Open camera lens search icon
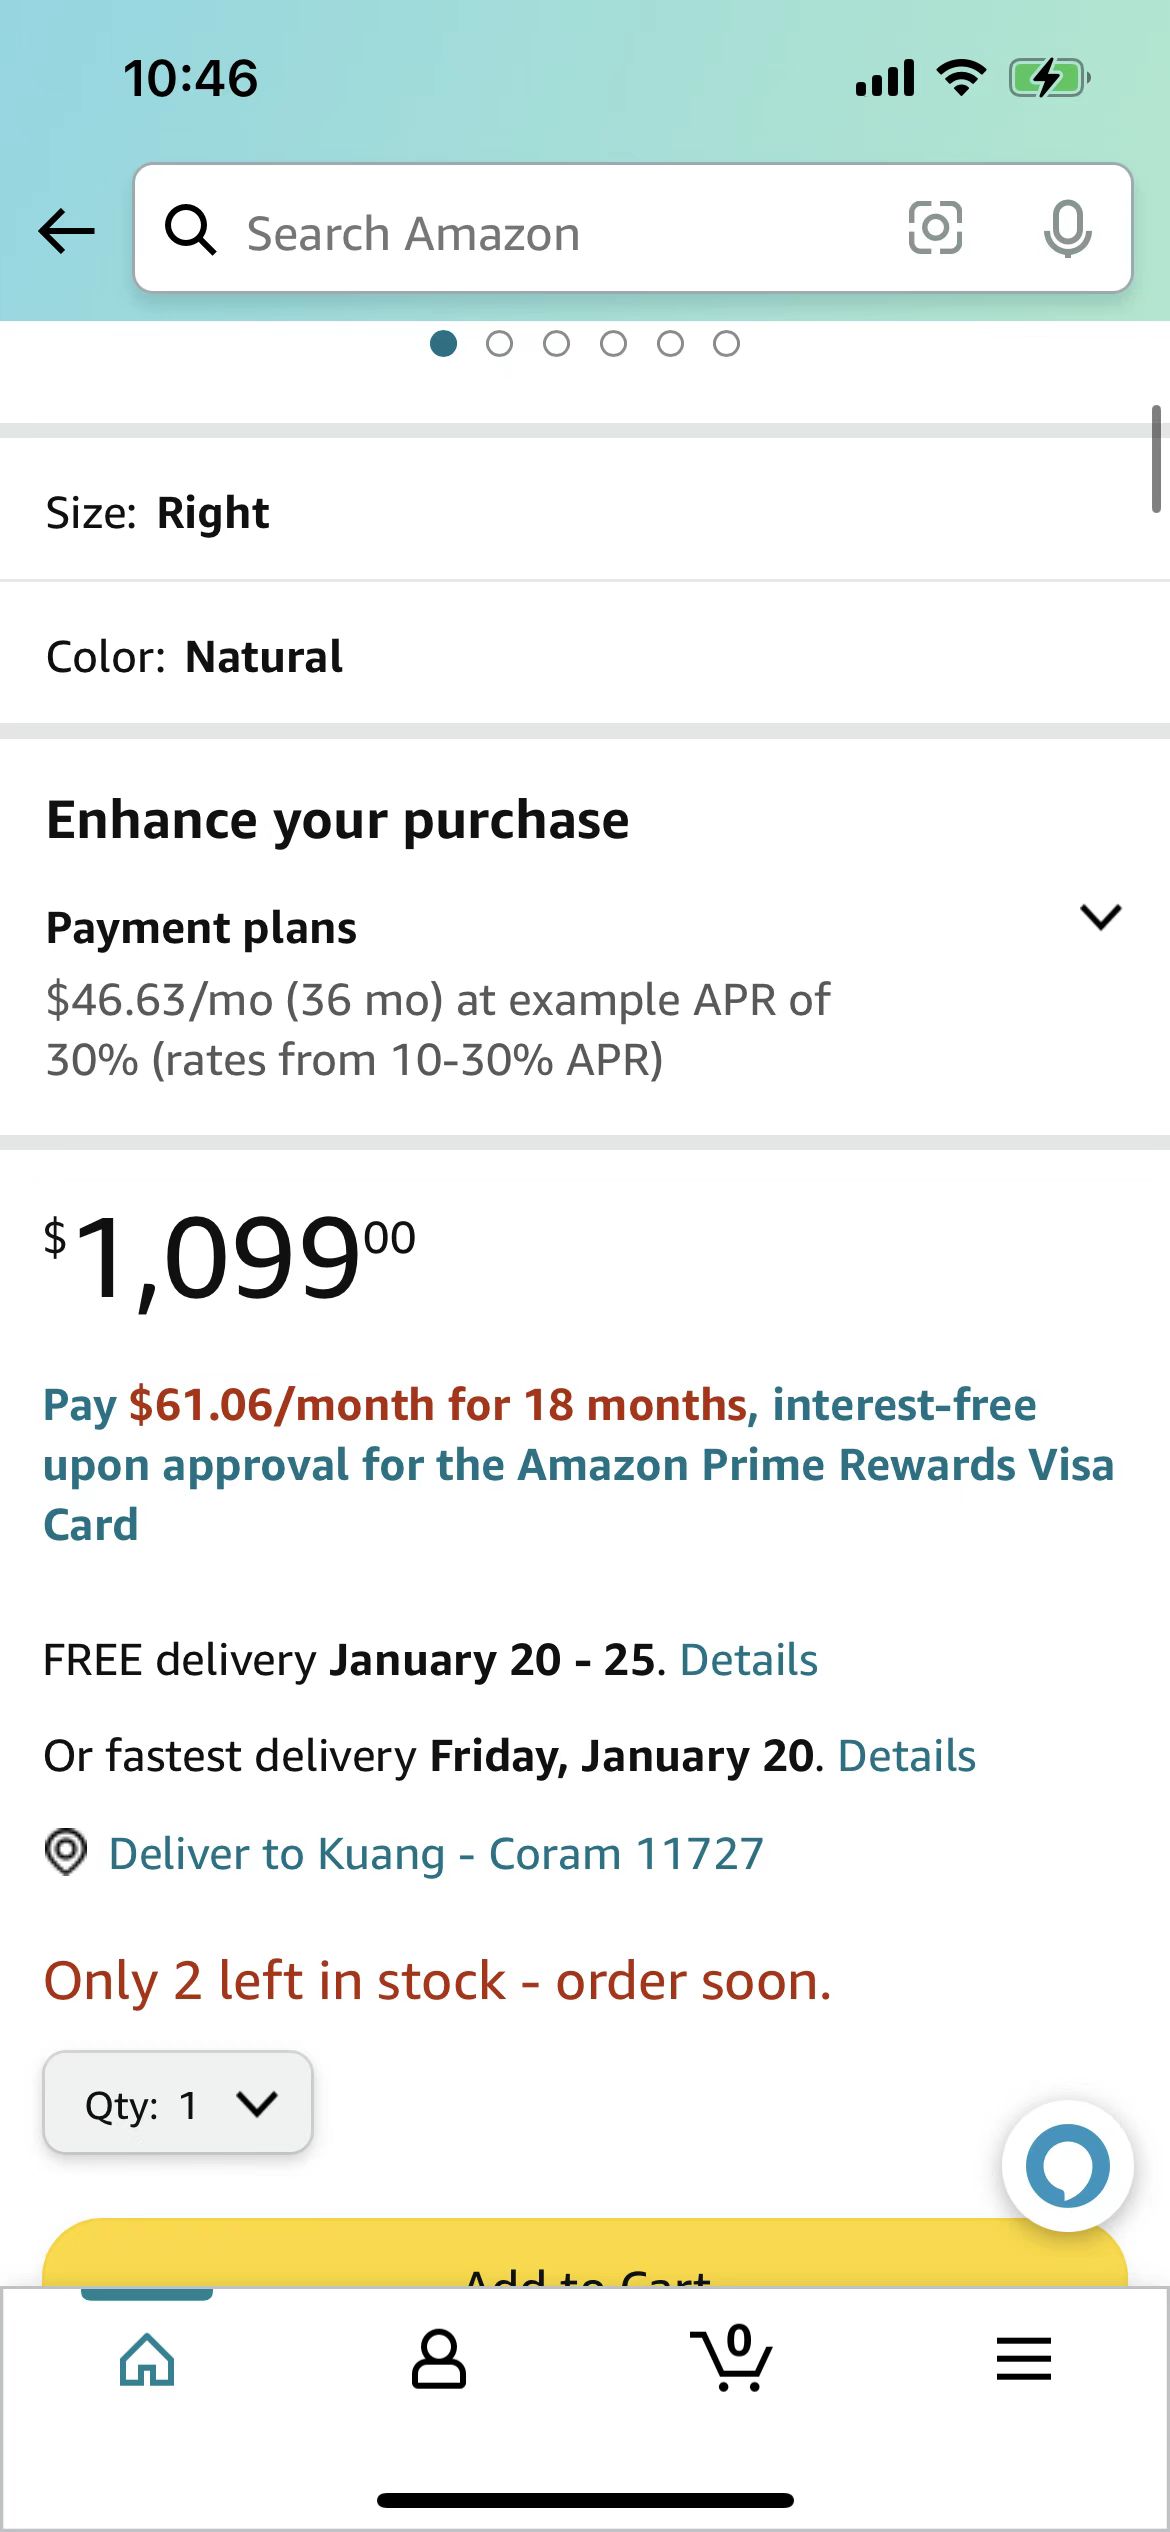Image resolution: width=1170 pixels, height=2532 pixels. click(935, 228)
